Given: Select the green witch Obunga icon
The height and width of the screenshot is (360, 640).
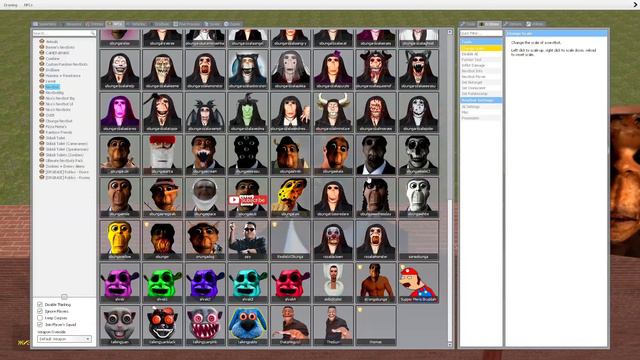Looking at the screenshot, I should [247, 112].
